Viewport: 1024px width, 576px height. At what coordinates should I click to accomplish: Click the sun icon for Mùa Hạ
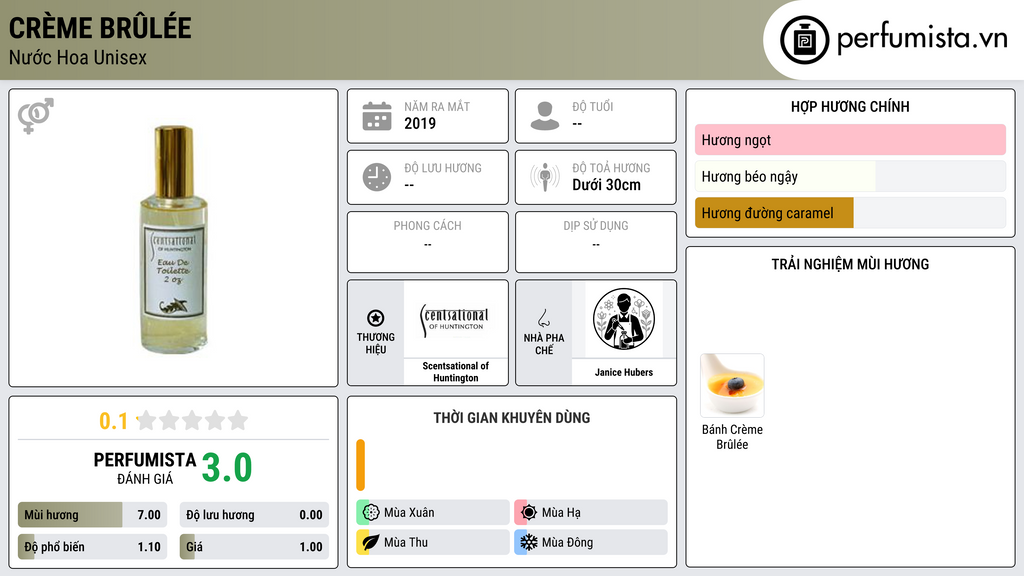click(x=529, y=513)
